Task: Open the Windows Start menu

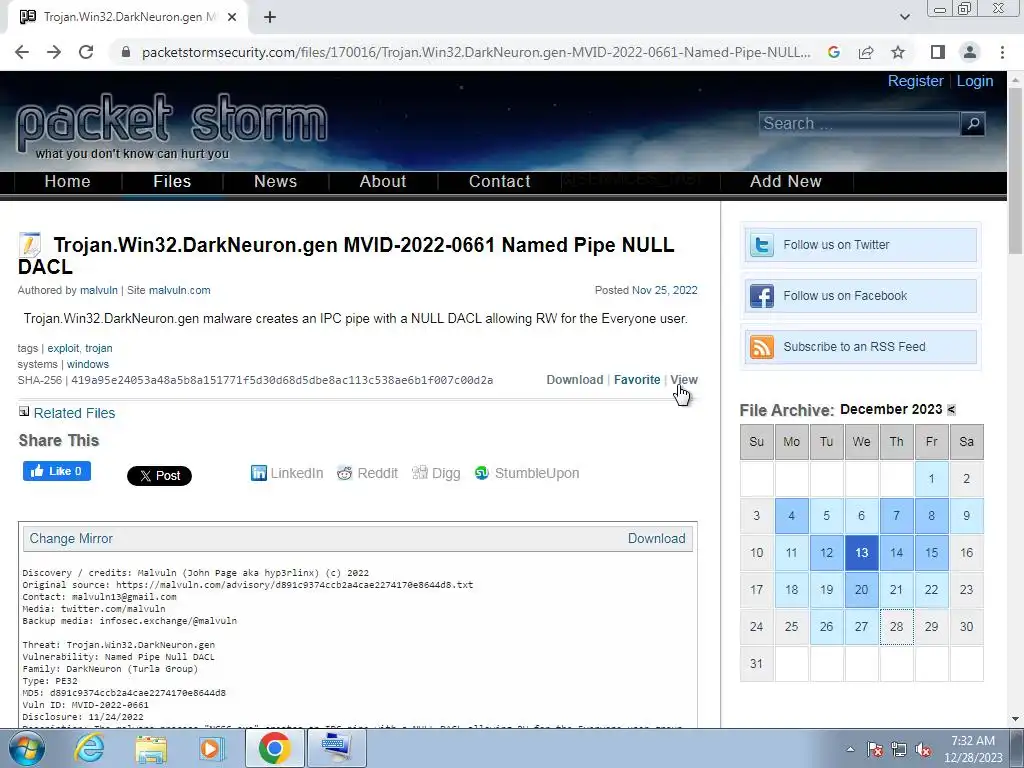Action: pos(26,748)
